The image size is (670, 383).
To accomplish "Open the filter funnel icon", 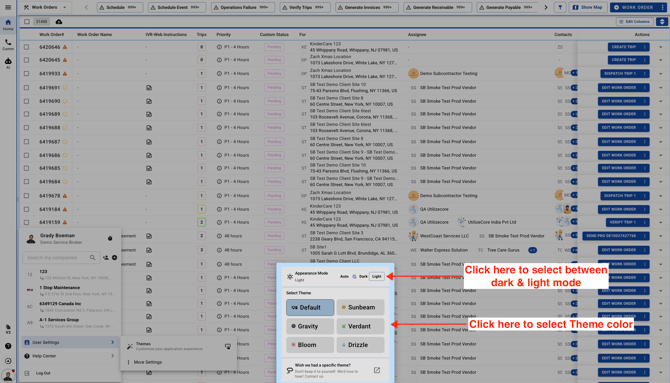I will point(560,7).
